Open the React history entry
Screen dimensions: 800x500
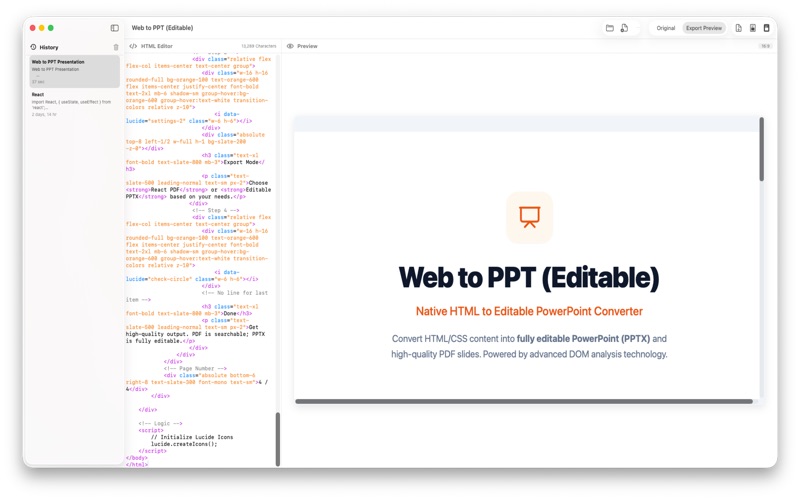[74, 104]
